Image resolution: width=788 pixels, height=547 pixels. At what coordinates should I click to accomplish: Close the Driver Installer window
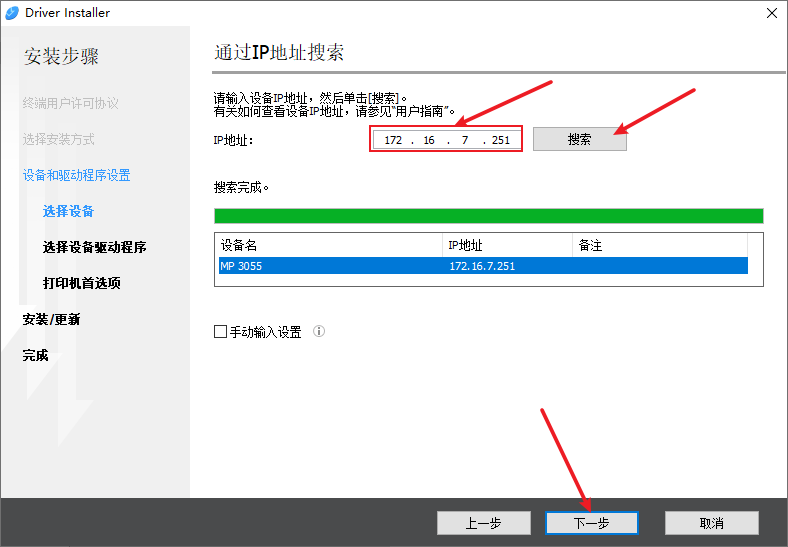pos(771,13)
